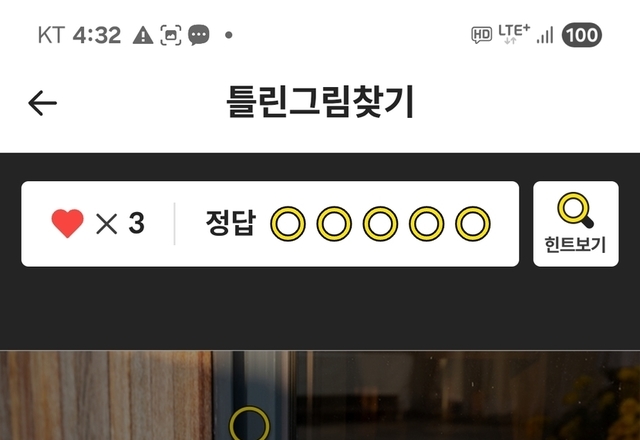Tap the 틀린그림찾기 page title
640x440 pixels.
pos(320,101)
